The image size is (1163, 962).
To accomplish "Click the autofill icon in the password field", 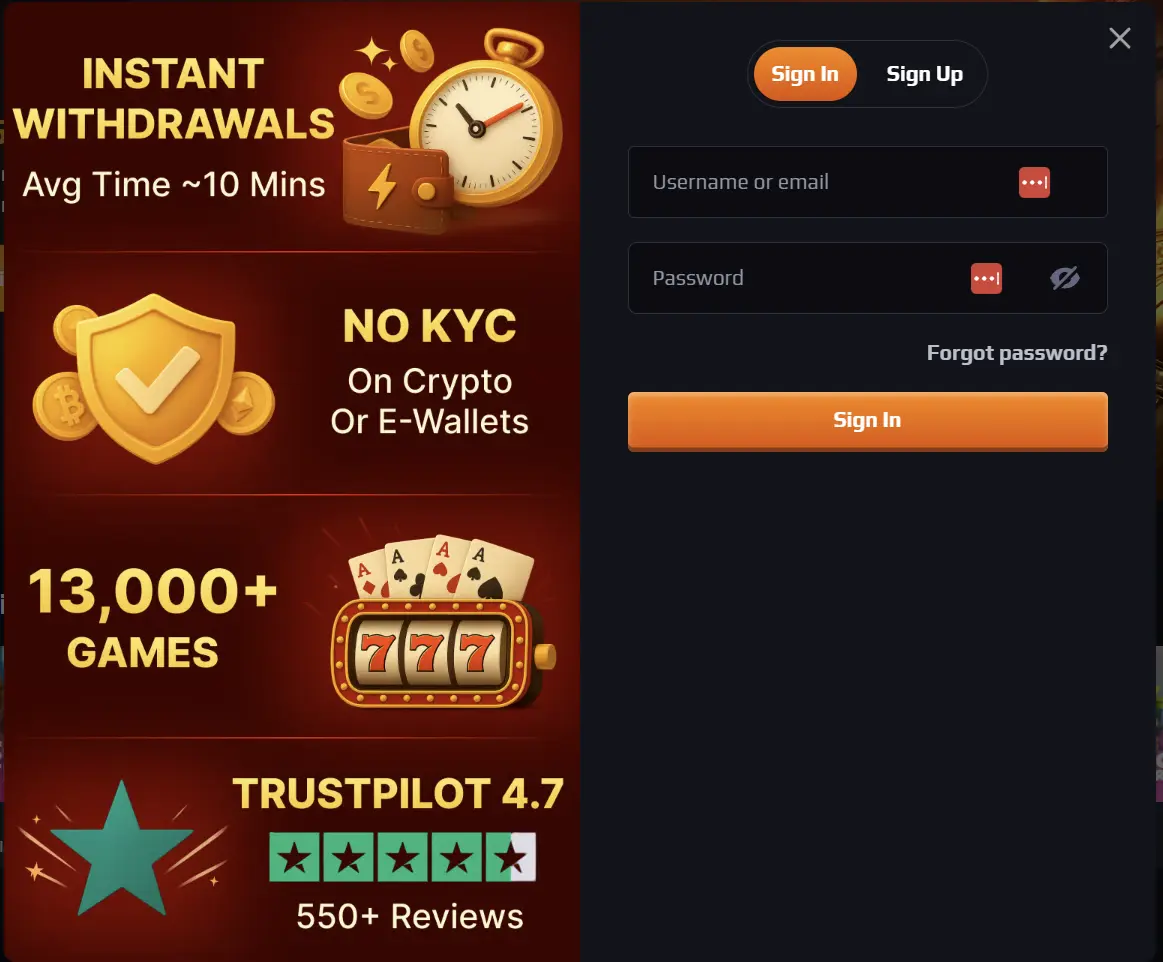I will point(986,278).
